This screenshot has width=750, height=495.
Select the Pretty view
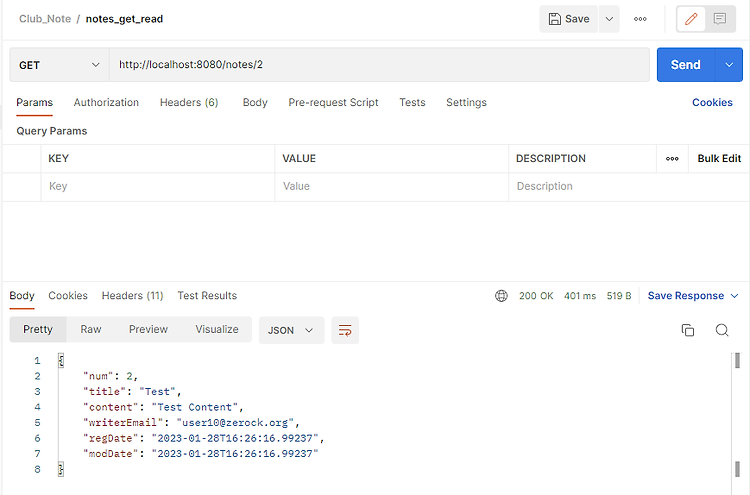[38, 330]
